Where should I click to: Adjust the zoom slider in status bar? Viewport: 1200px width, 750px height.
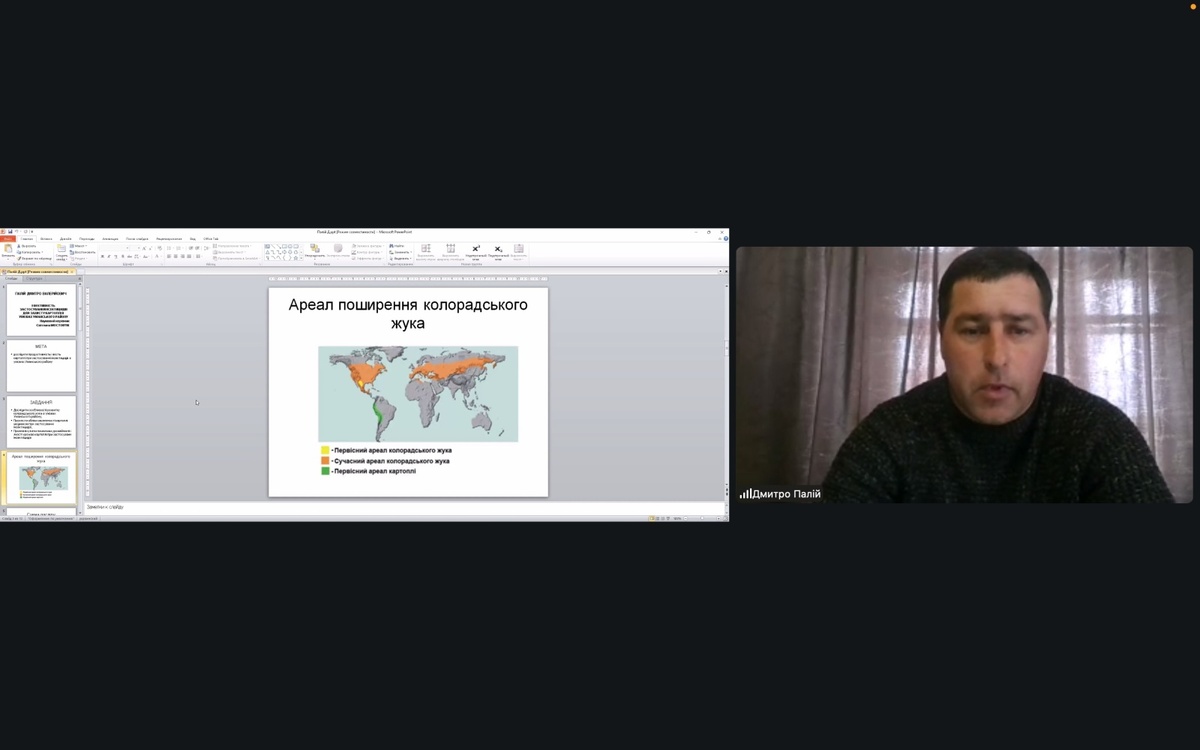pos(700,518)
